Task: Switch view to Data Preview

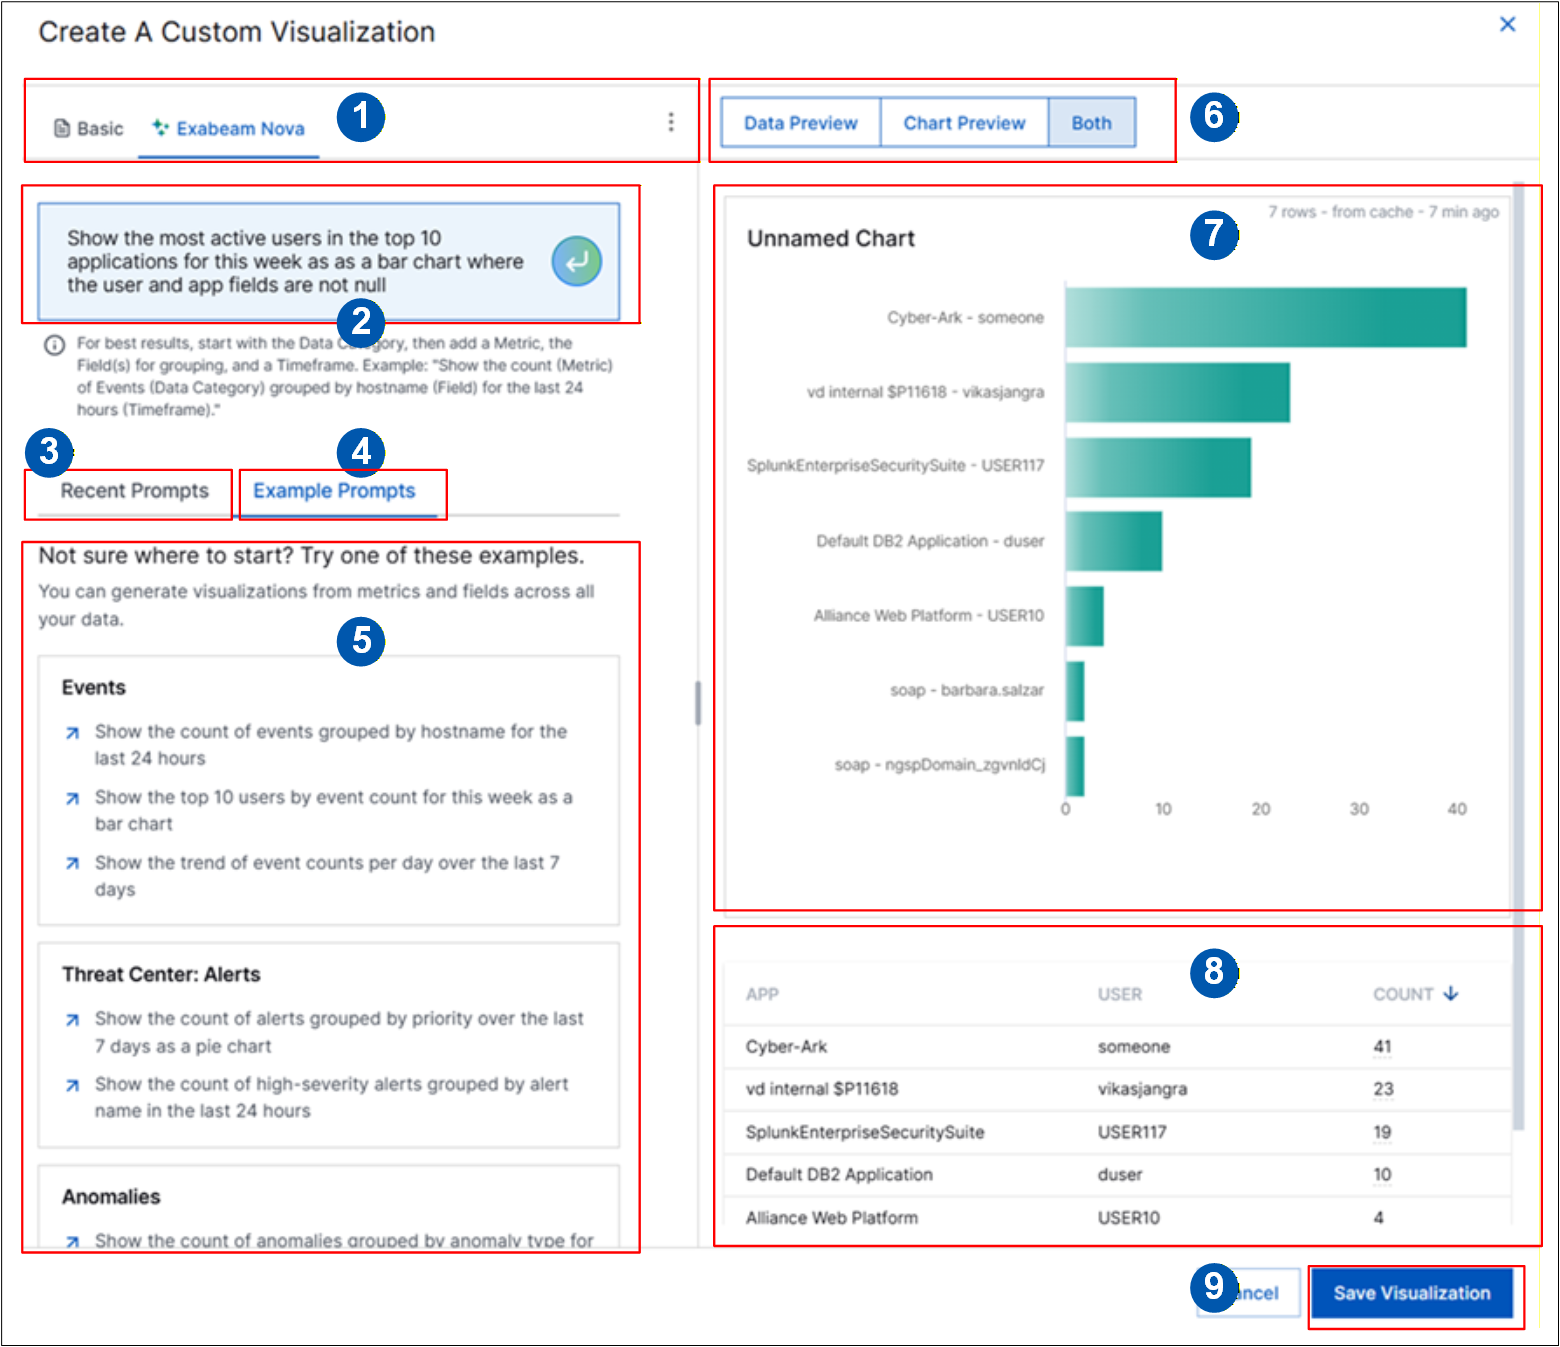Action: tap(801, 123)
